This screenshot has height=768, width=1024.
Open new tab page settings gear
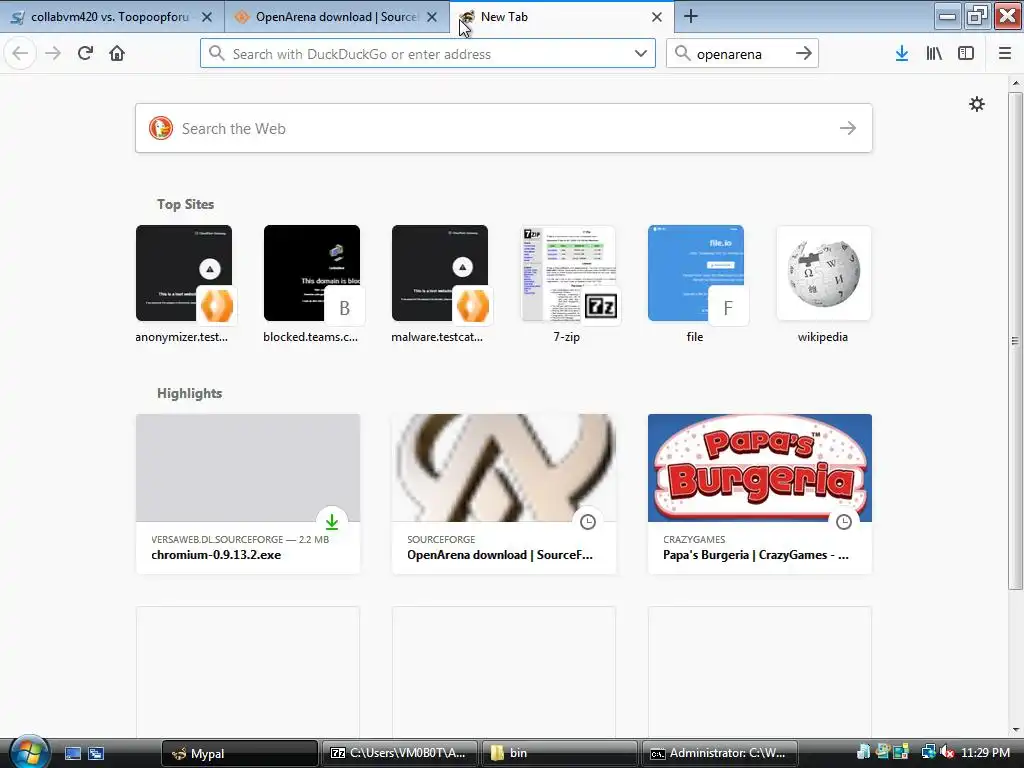[976, 104]
